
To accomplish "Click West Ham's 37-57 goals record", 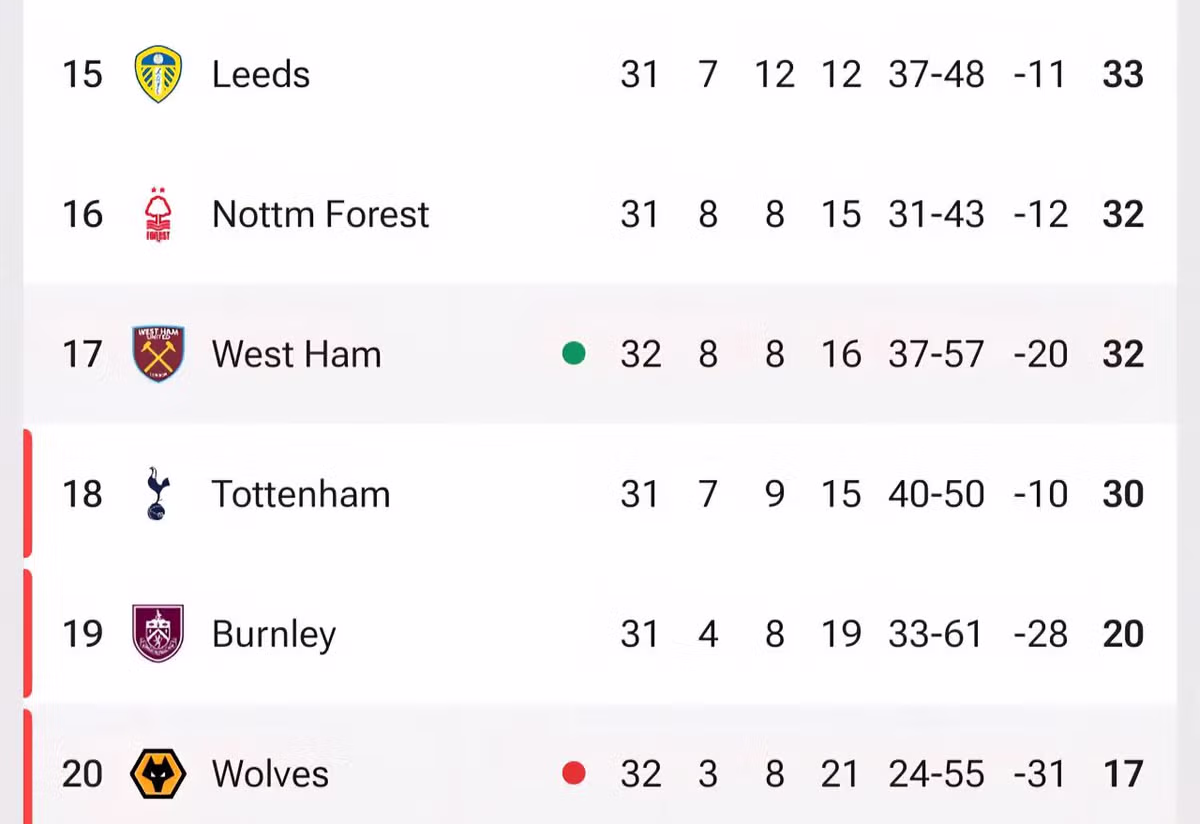I will pyautogui.click(x=936, y=354).
